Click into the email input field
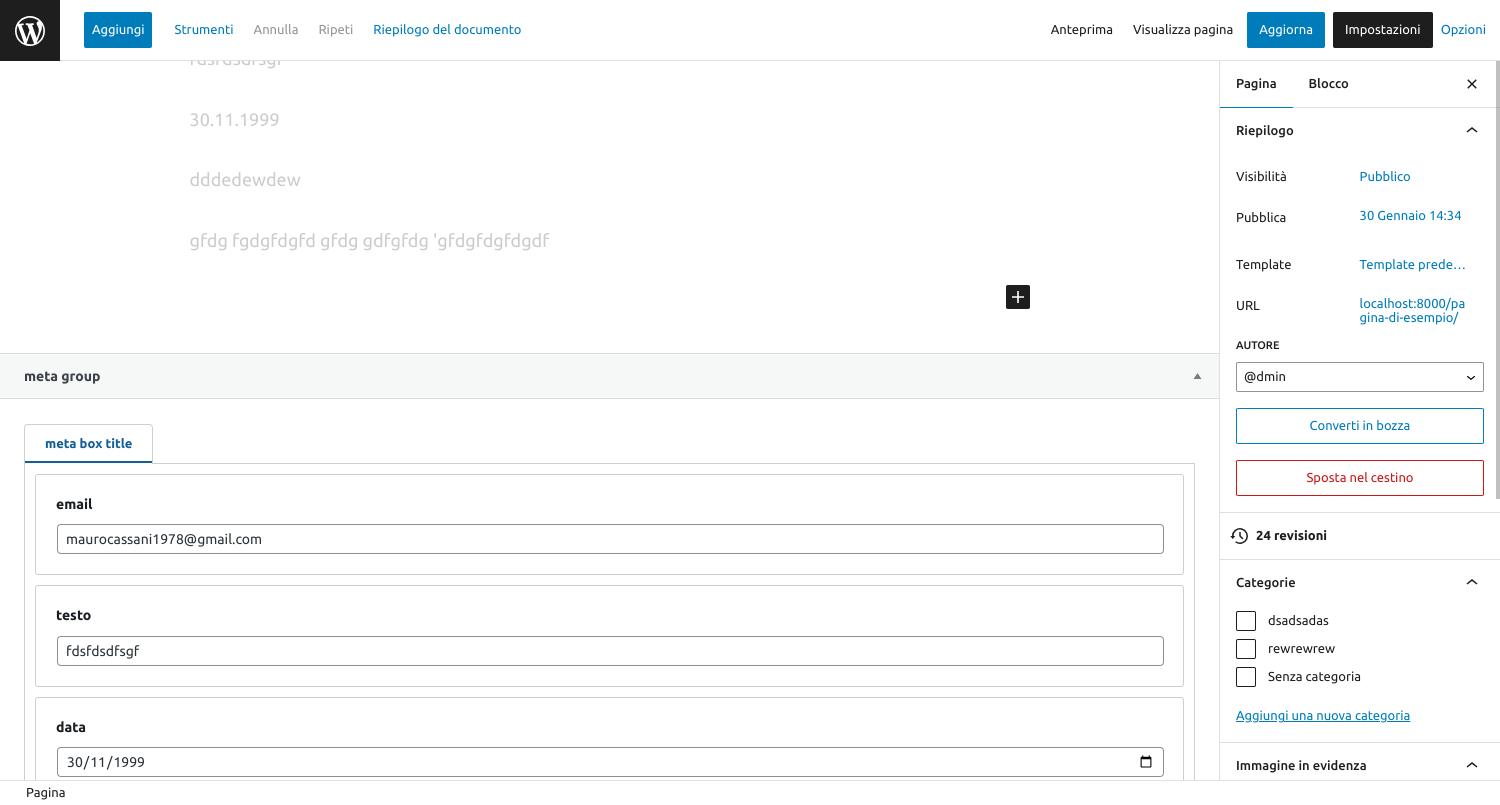This screenshot has width=1500, height=805. pyautogui.click(x=610, y=539)
